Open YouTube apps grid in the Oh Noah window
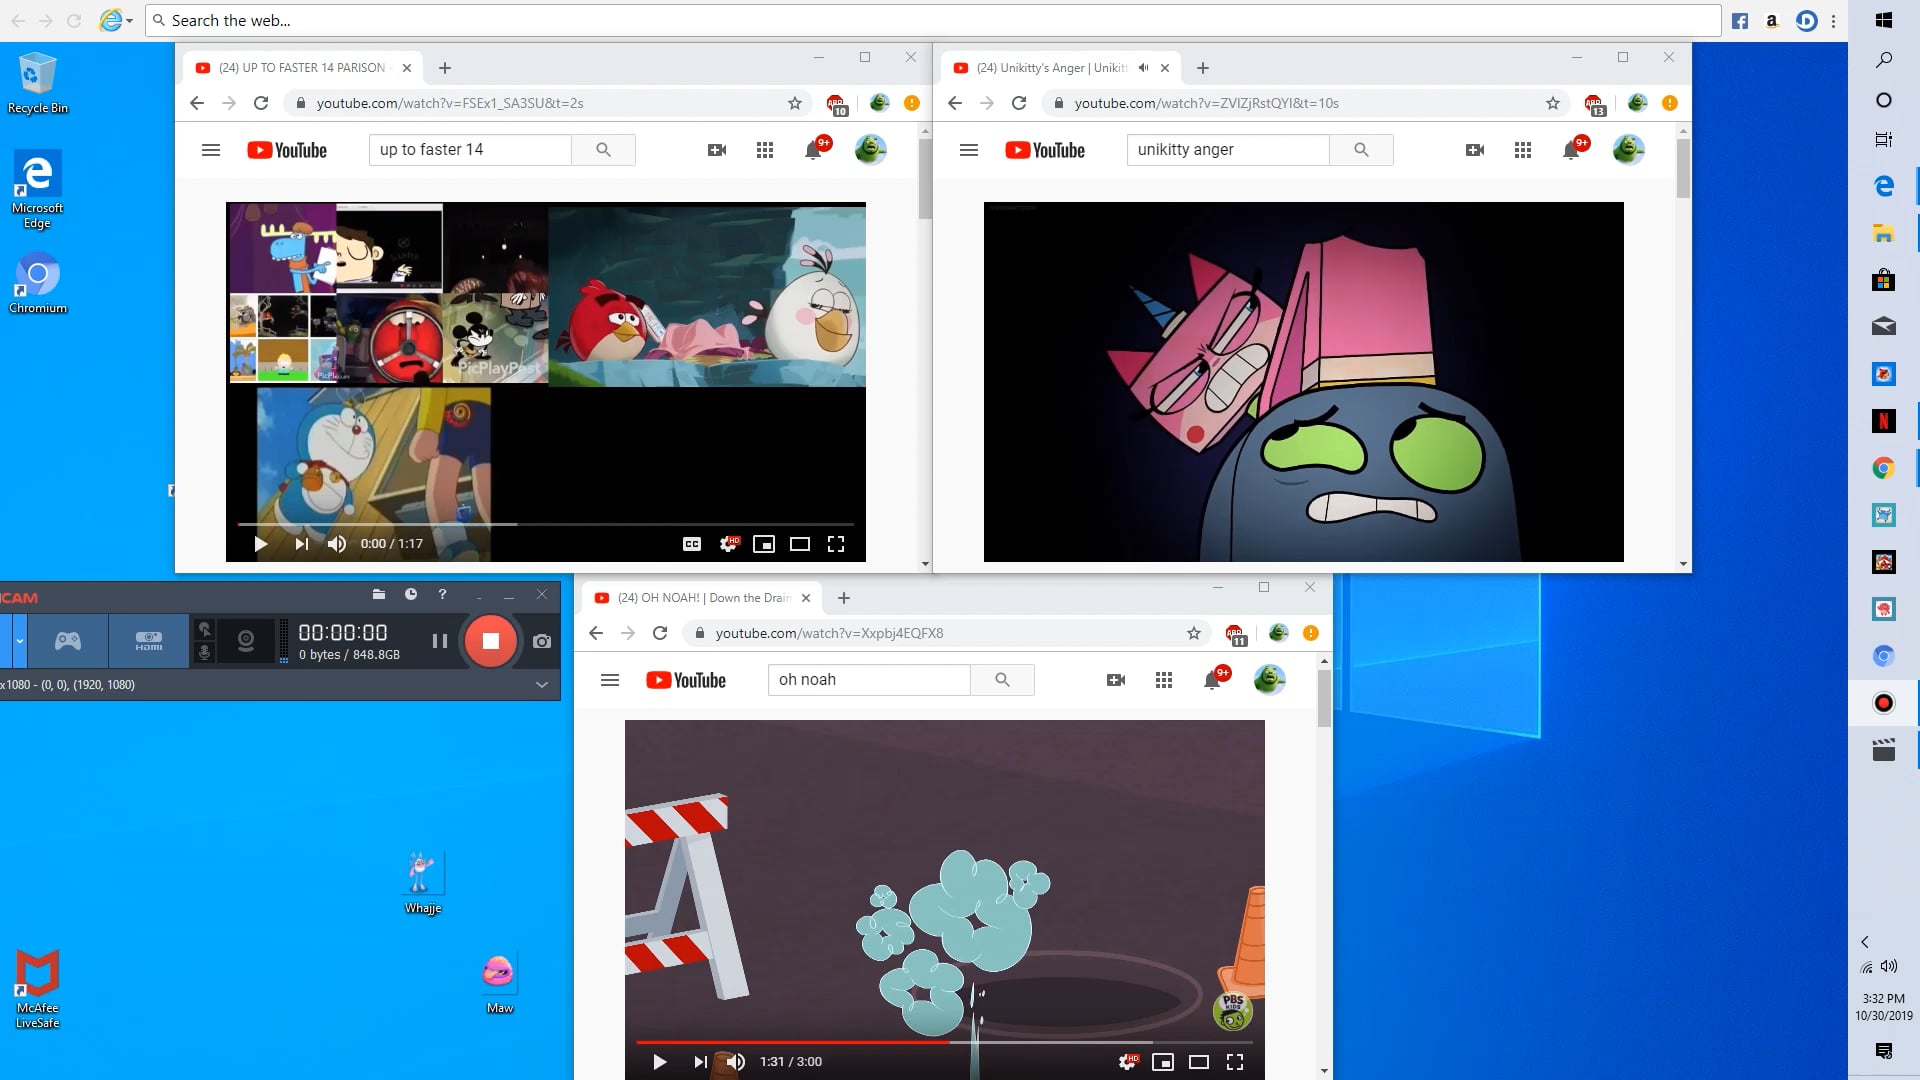This screenshot has height=1080, width=1920. pyautogui.click(x=1163, y=680)
